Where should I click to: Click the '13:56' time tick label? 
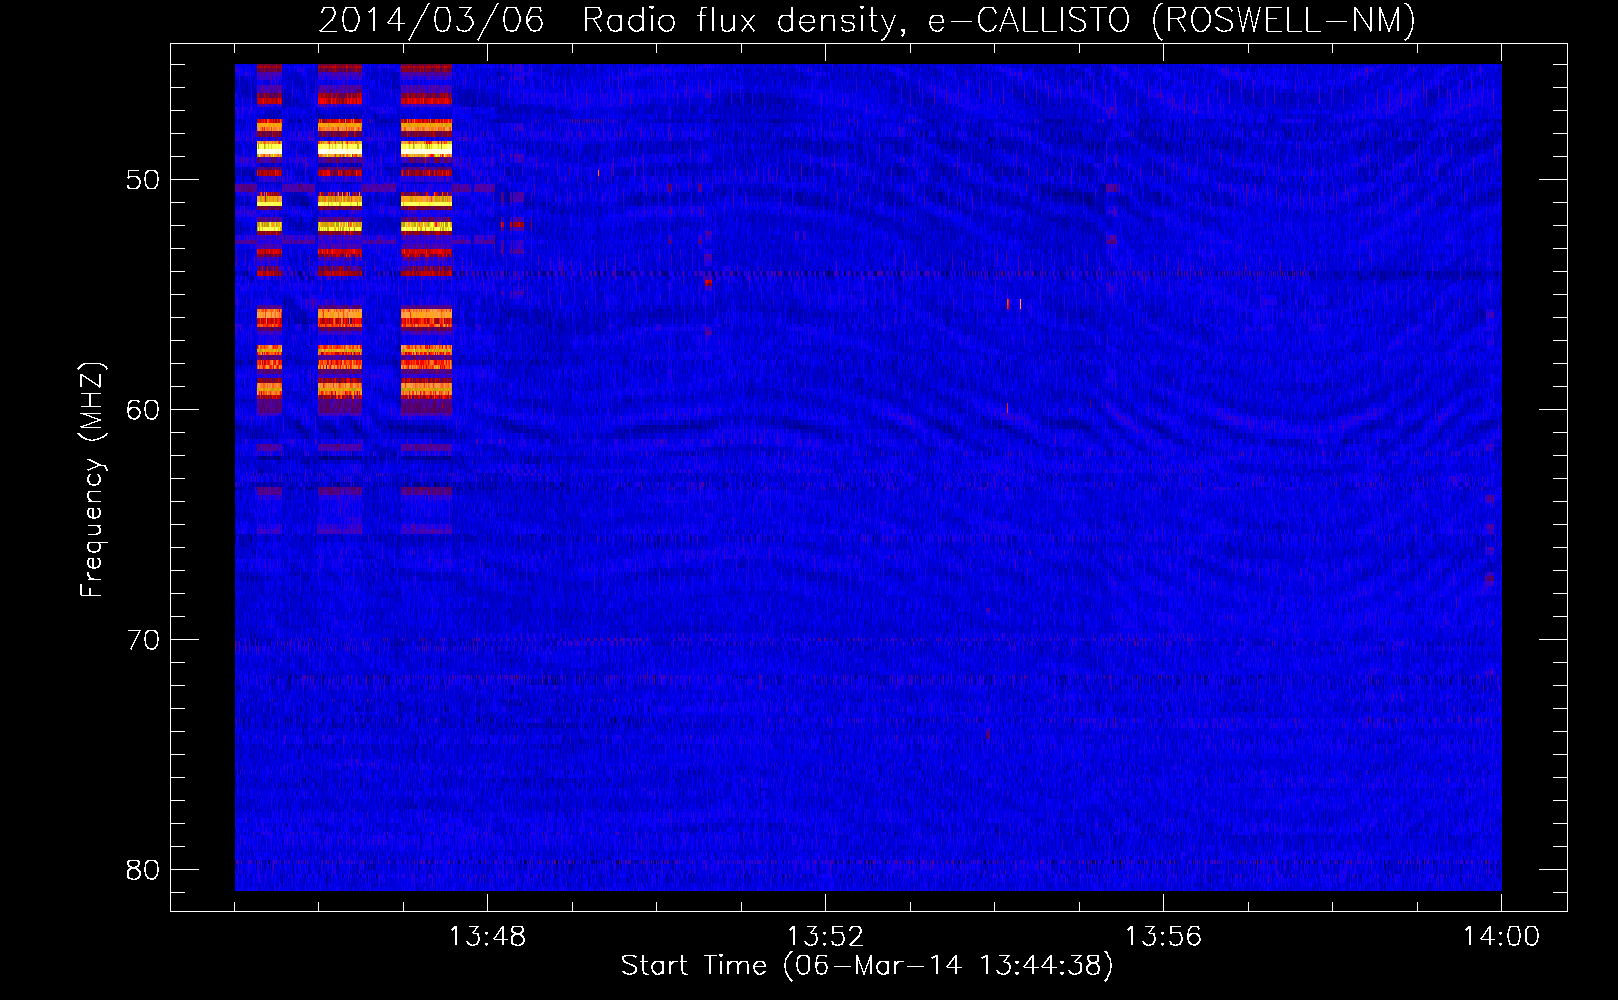pos(1163,937)
